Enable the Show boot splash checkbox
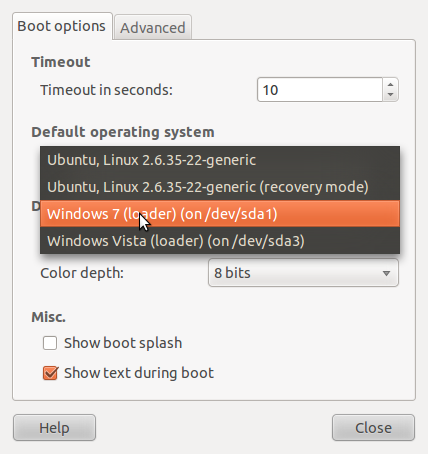428x454 pixels. 50,343
